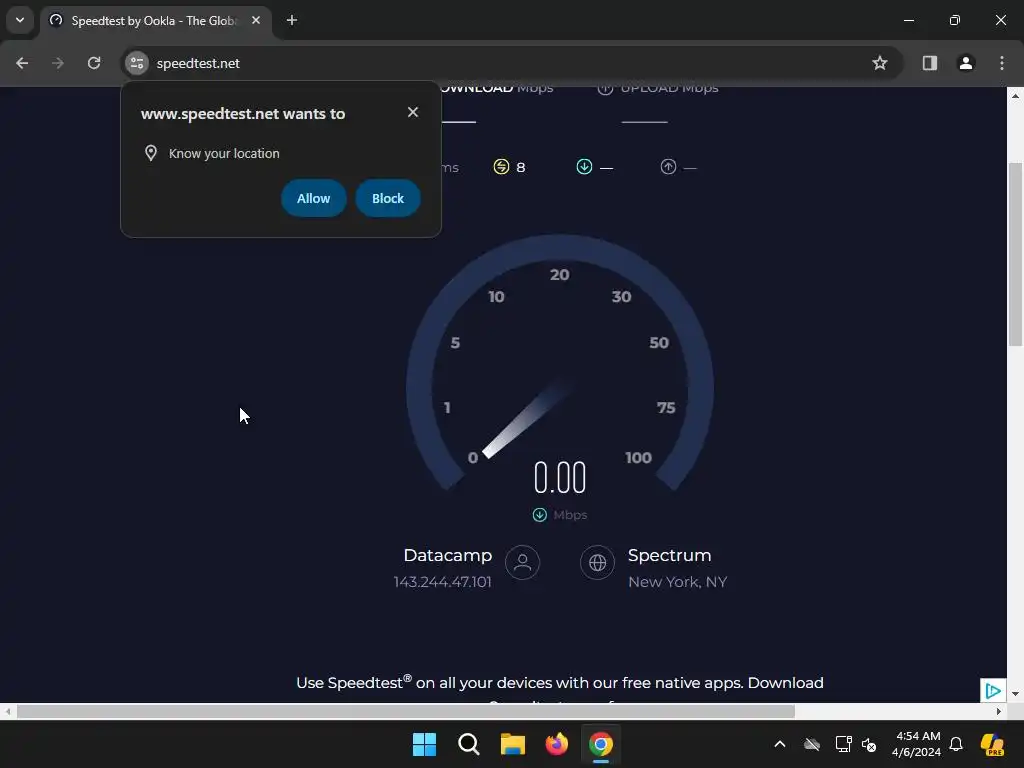Go back to the previous page
1024x768 pixels.
click(22, 63)
